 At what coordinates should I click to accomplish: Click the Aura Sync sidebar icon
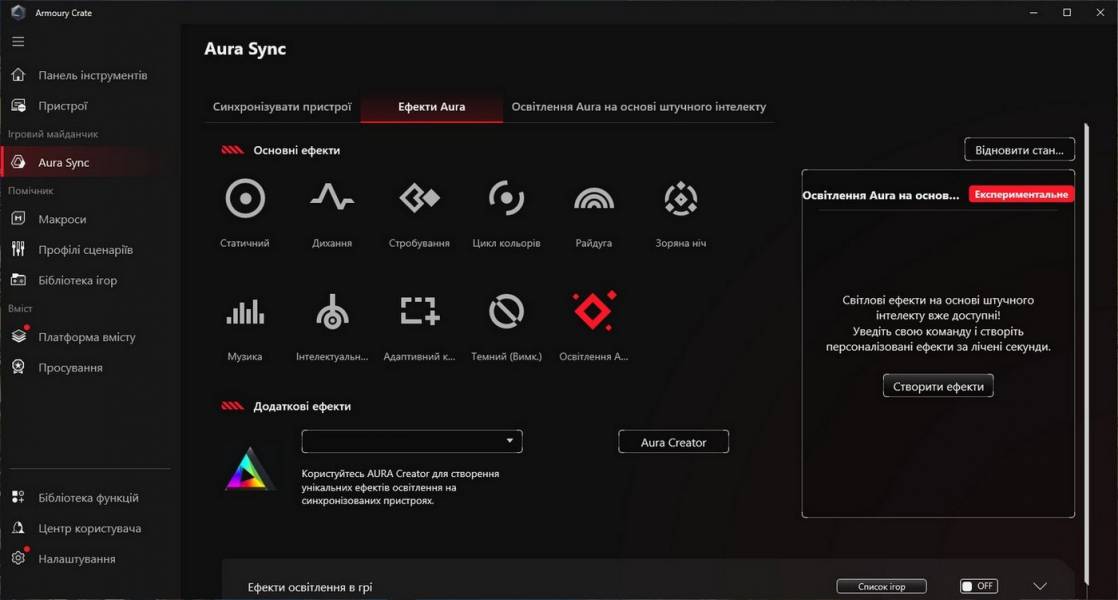tap(19, 162)
